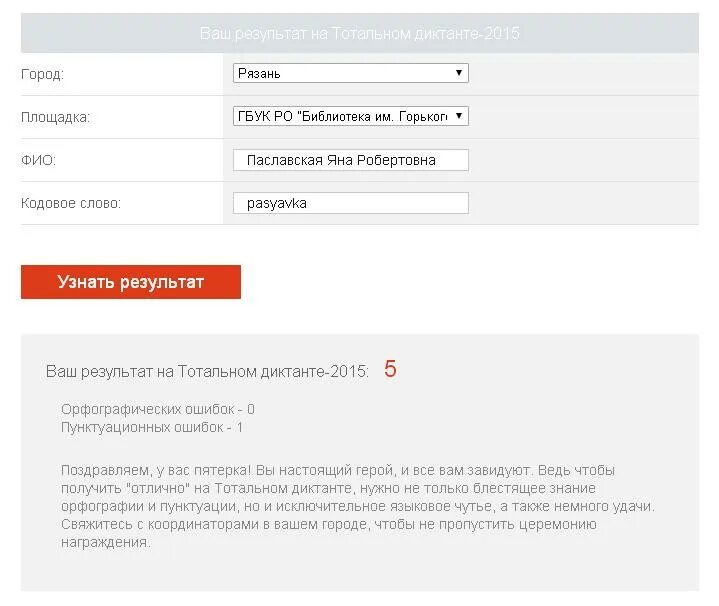Click the header Ваш результат на Тотальном диктанте-2015
This screenshot has height=606, width=719.
tap(360, 33)
